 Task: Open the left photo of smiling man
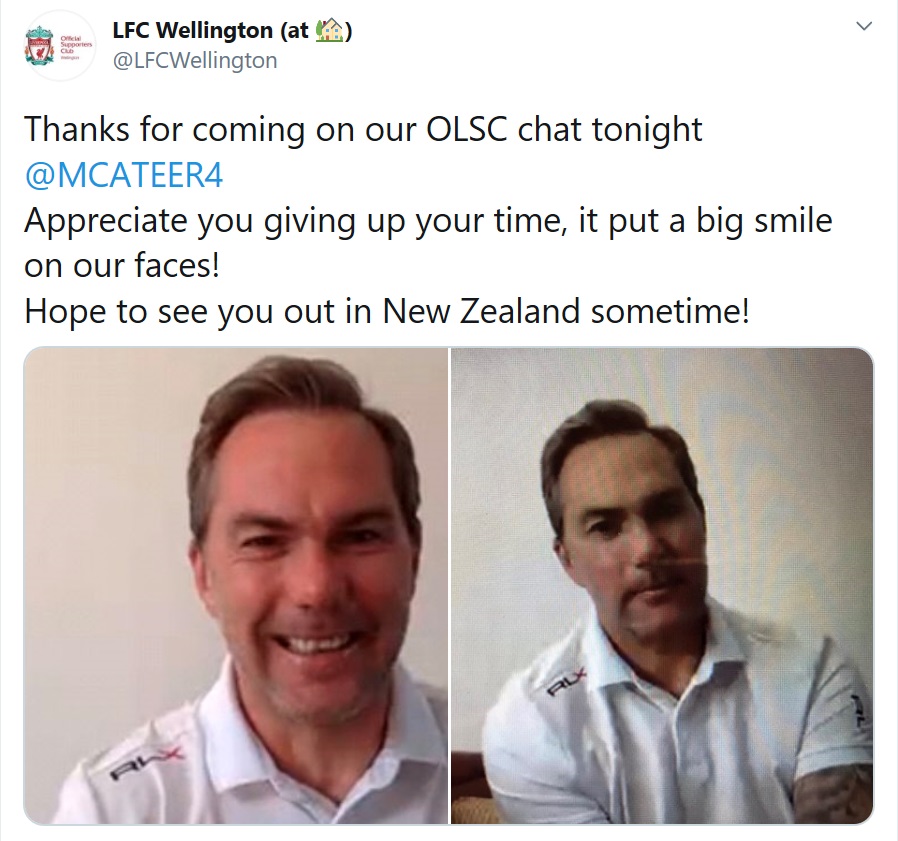click(x=236, y=585)
